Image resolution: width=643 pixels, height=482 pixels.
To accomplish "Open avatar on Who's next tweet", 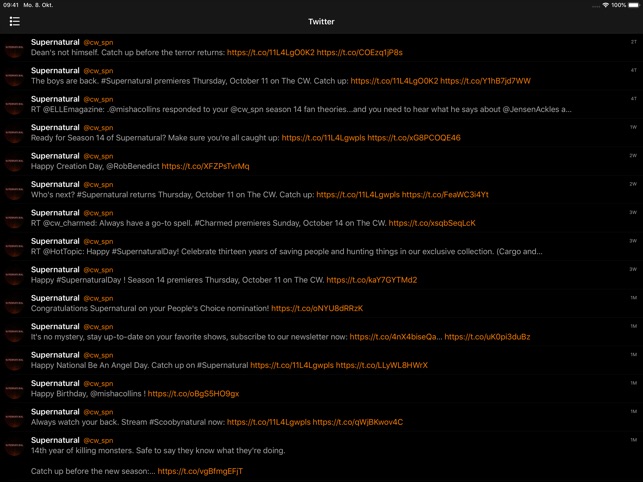I will tap(14, 190).
